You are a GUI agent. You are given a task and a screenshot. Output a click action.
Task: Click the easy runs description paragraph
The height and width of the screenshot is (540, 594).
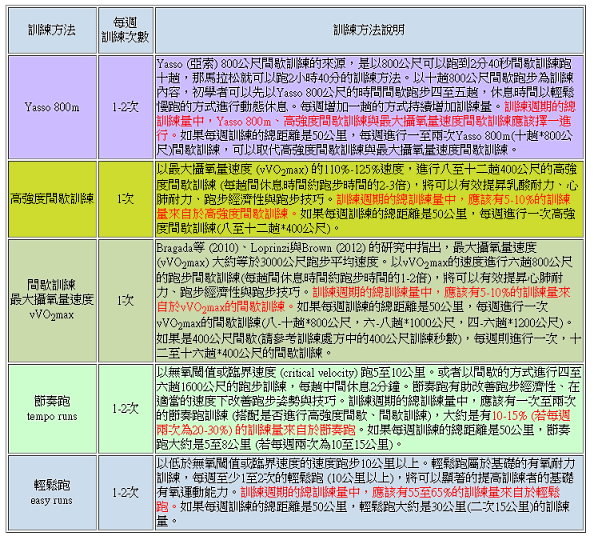point(369,493)
